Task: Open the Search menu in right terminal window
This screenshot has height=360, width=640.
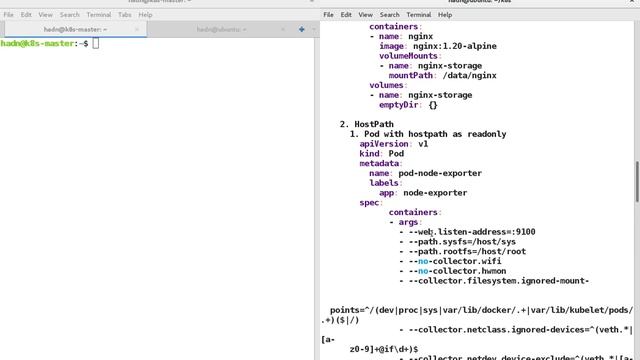Action: pos(390,15)
